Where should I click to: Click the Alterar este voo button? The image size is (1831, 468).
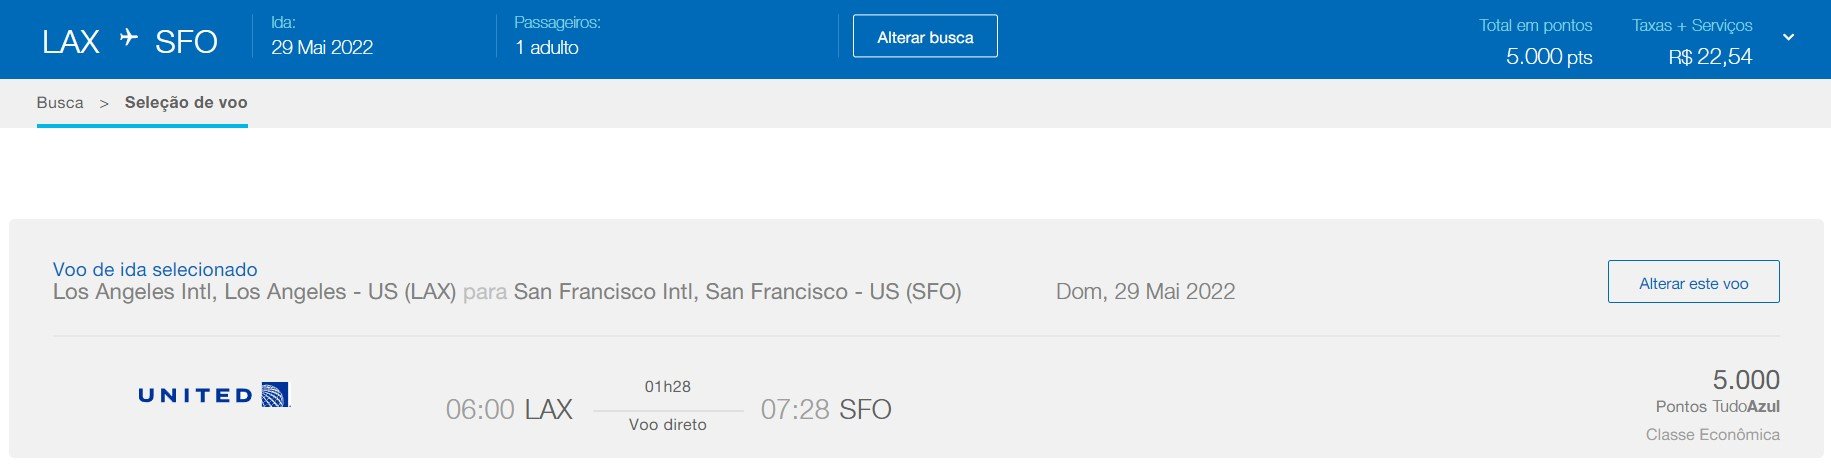1693,283
